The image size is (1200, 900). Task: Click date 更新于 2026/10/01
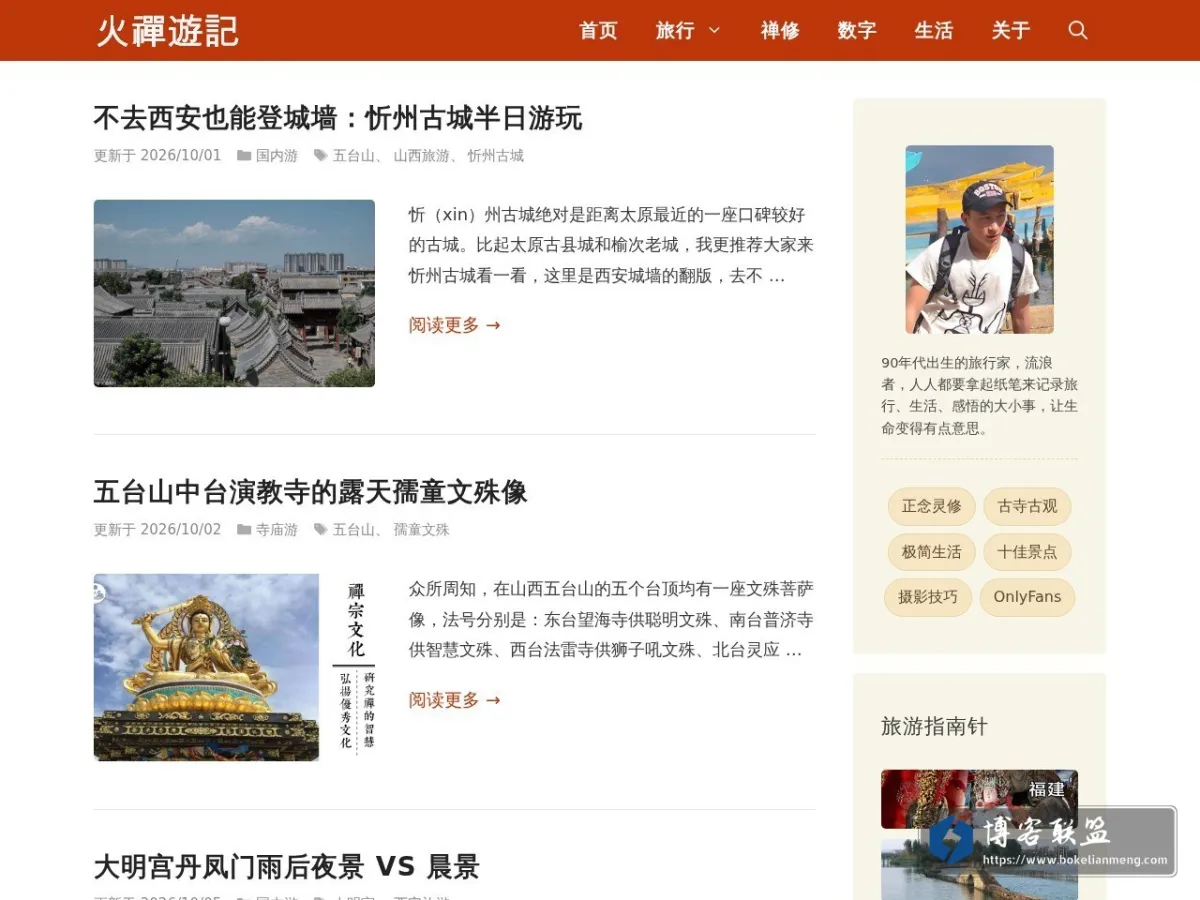tap(157, 156)
